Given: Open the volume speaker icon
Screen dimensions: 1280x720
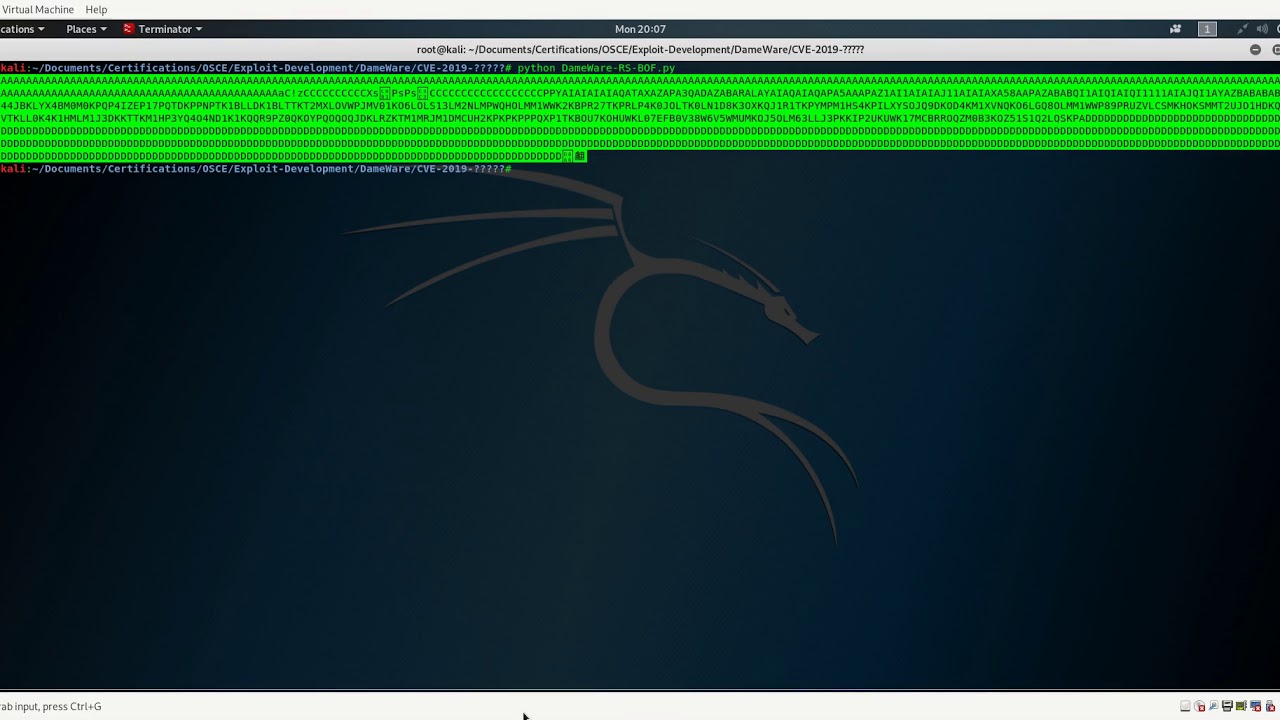Looking at the screenshot, I should point(1262,29).
